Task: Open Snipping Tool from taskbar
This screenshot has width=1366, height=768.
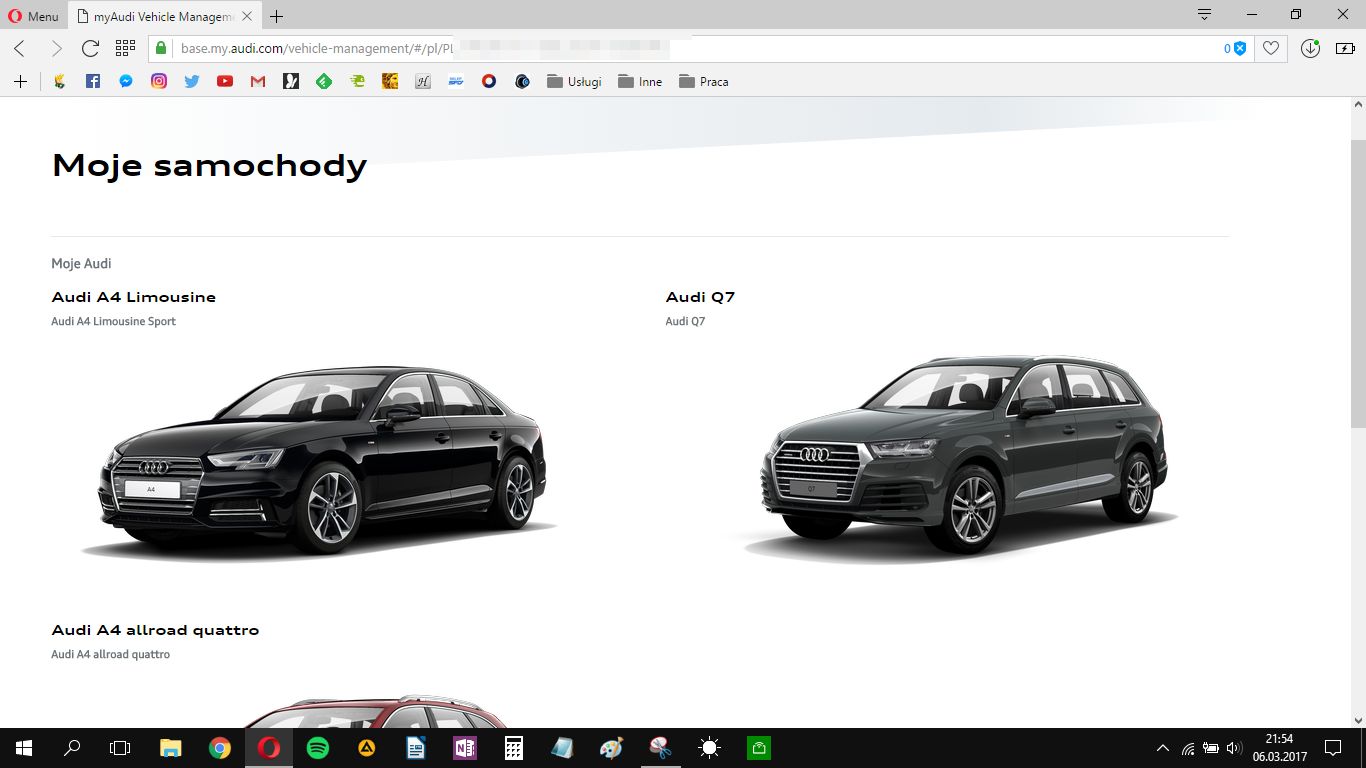Action: pyautogui.click(x=661, y=748)
